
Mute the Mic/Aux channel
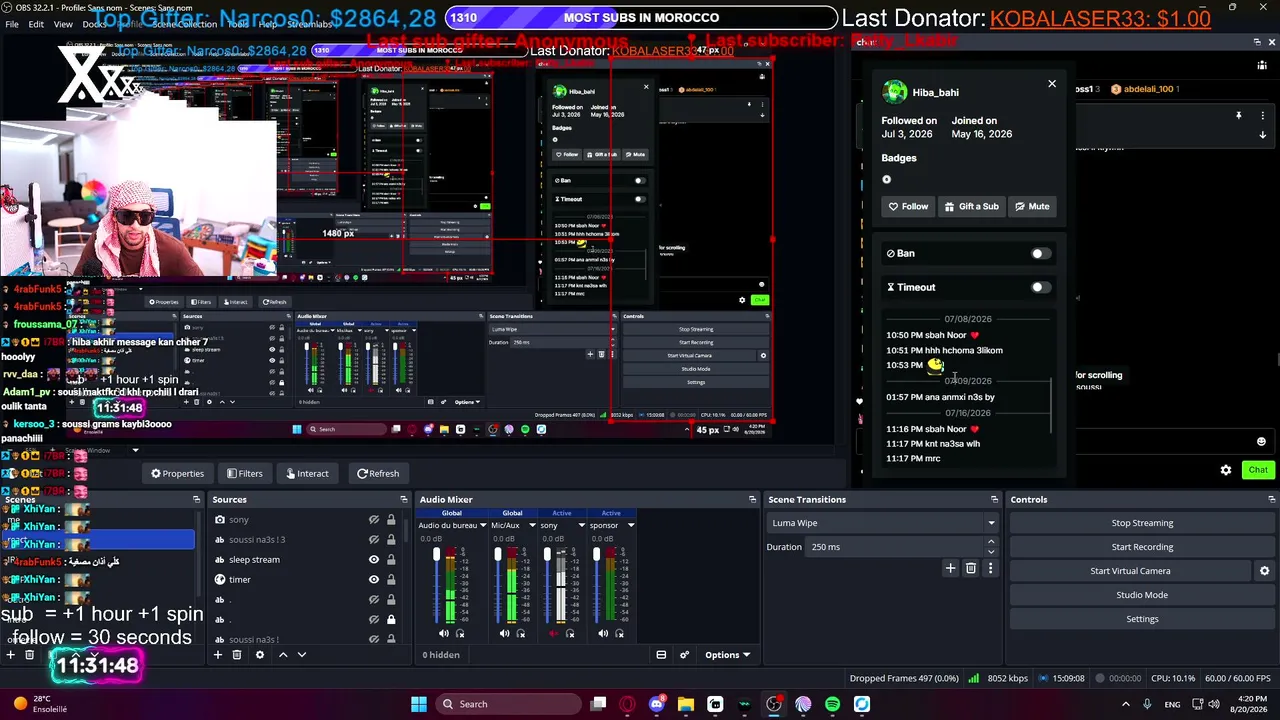click(504, 633)
